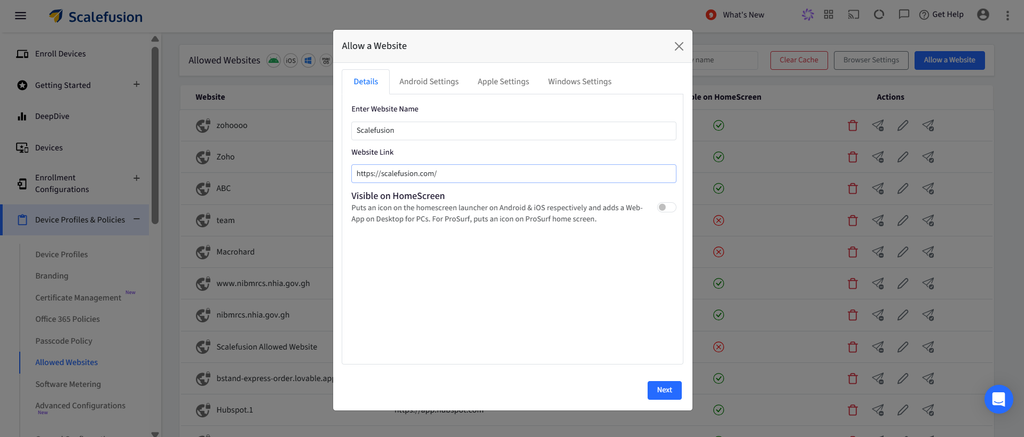Filter allowed websites by Windows icon
The image size is (1024, 437).
point(308,60)
